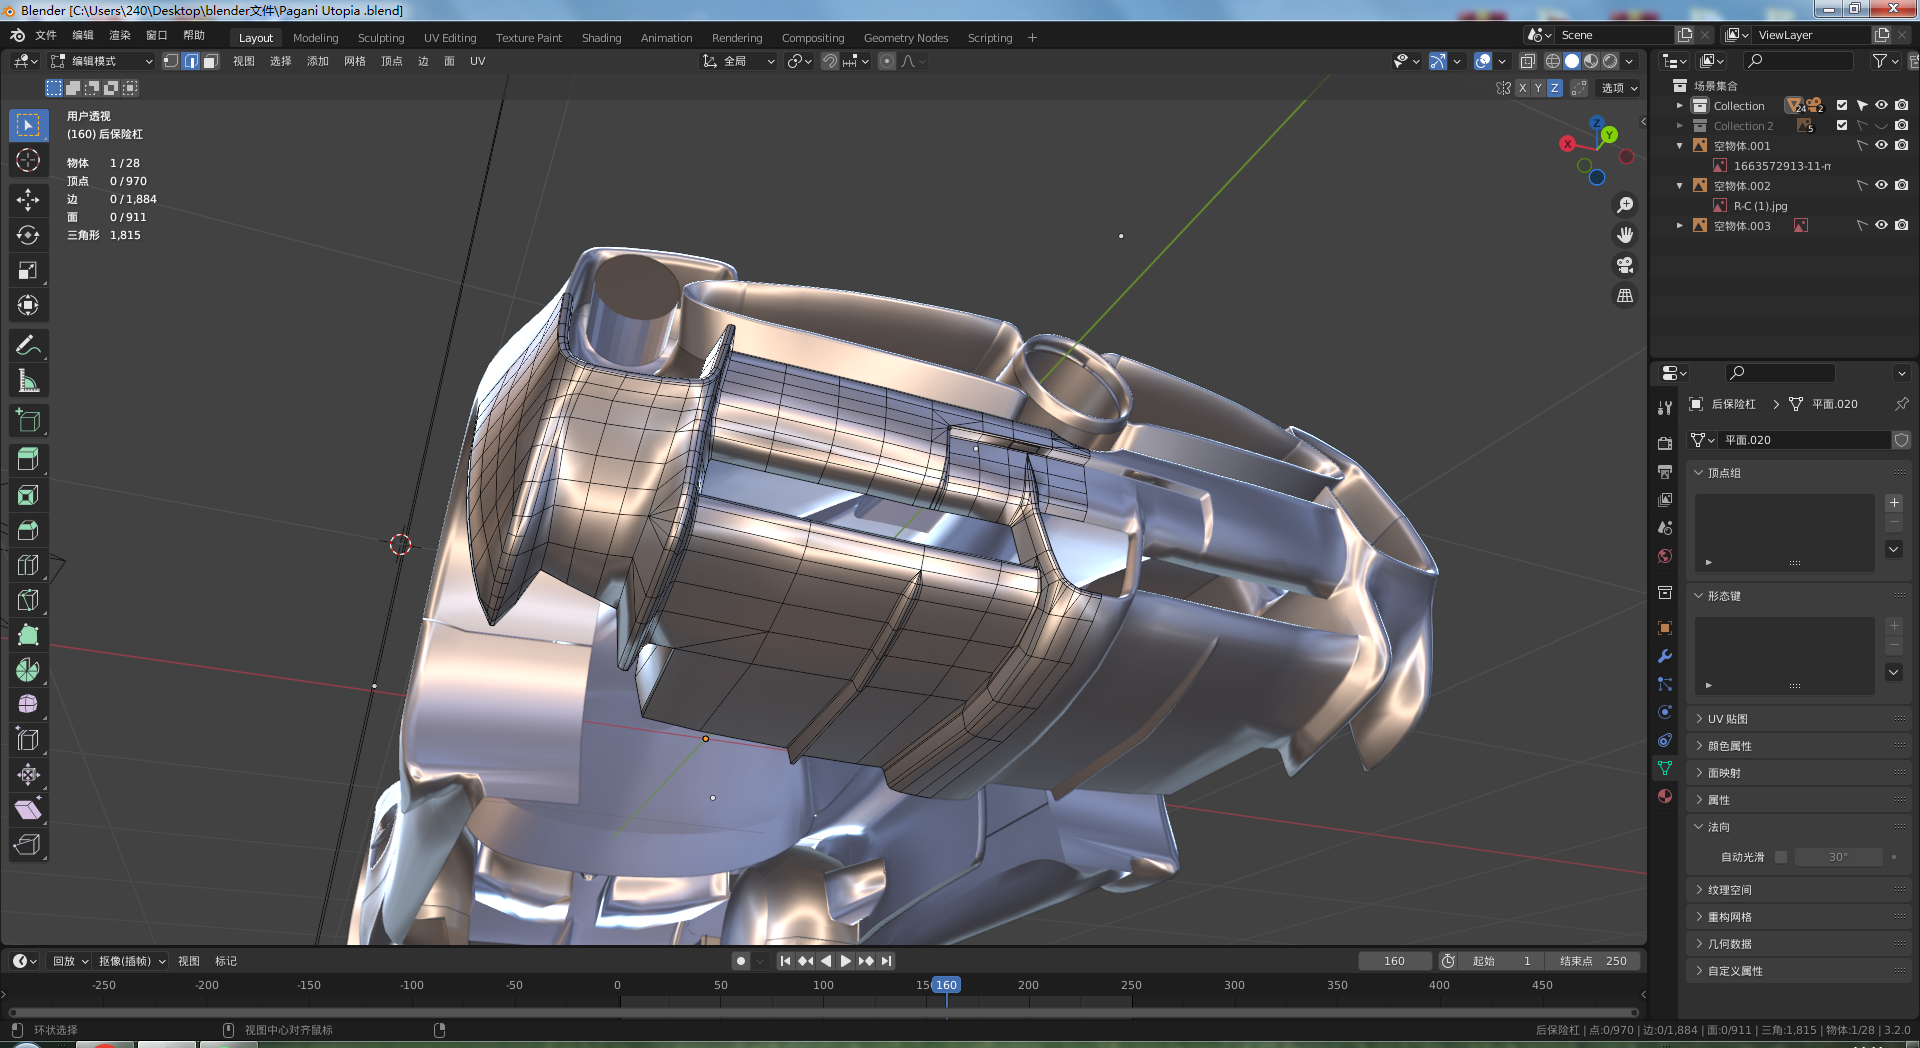1920x1048 pixels.
Task: Select the Measure ruler tool
Action: coord(28,381)
